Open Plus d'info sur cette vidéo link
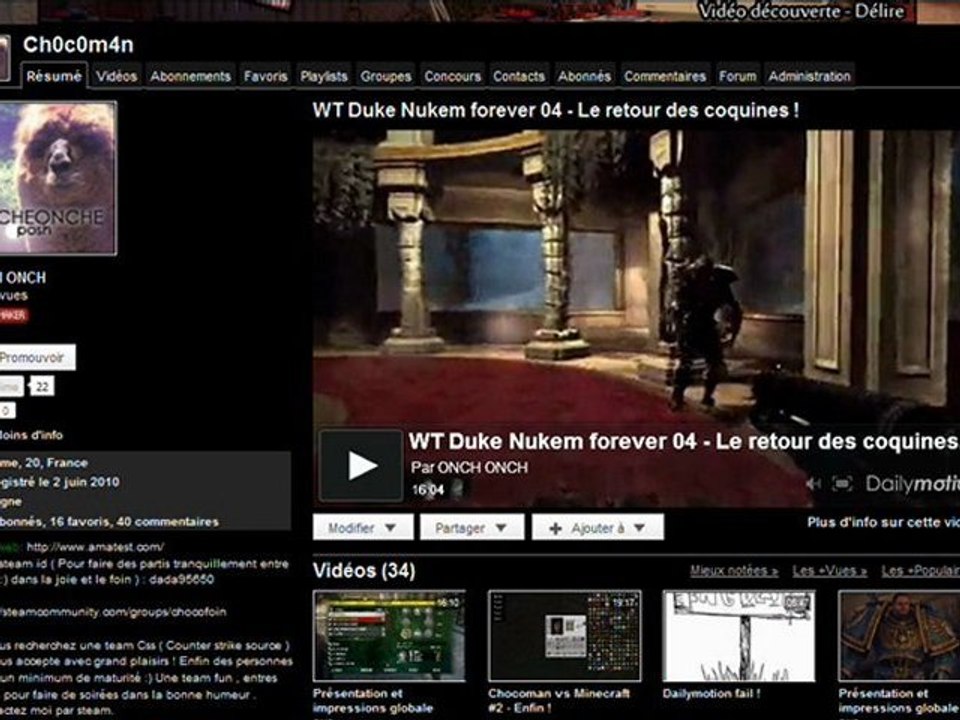Screen dimensions: 960x720 (883, 522)
